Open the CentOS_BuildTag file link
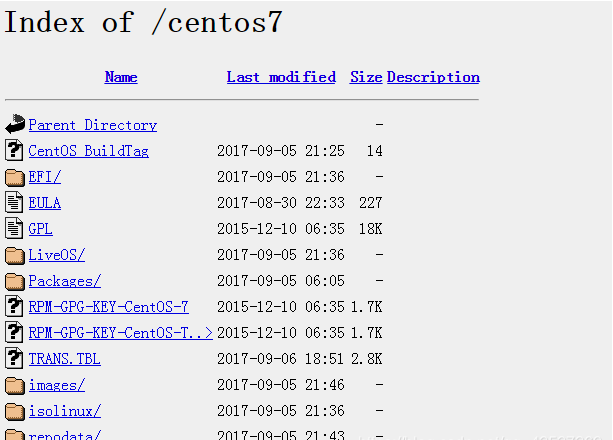 (x=88, y=151)
